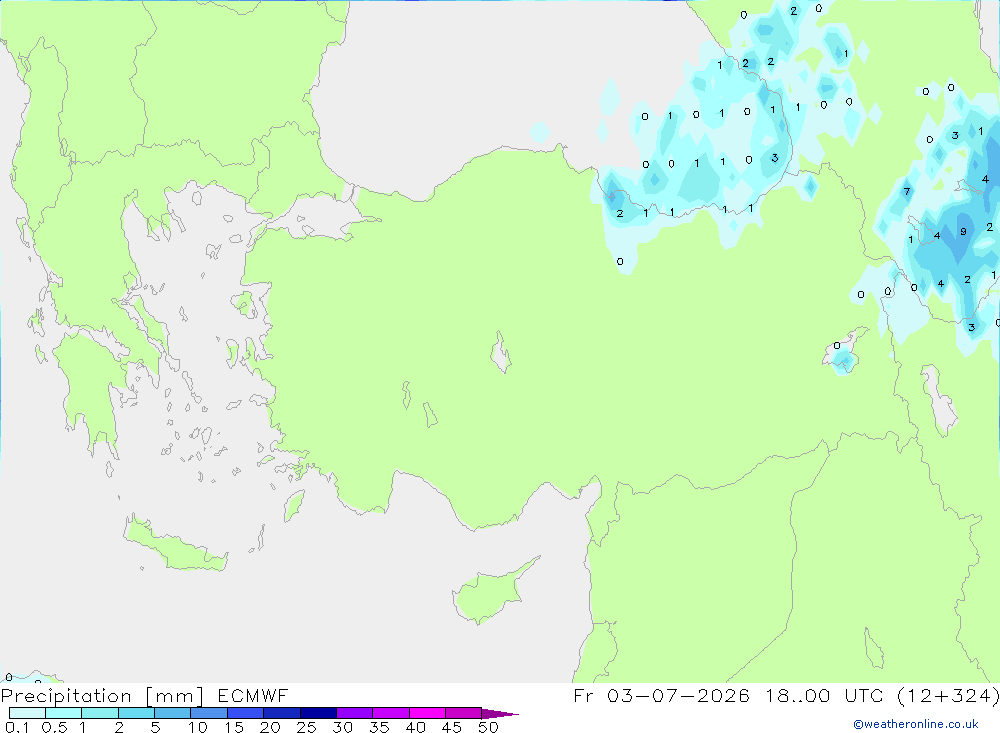Click the 15 mm legend color box
Screen dimensions: 1000x733
246,713
